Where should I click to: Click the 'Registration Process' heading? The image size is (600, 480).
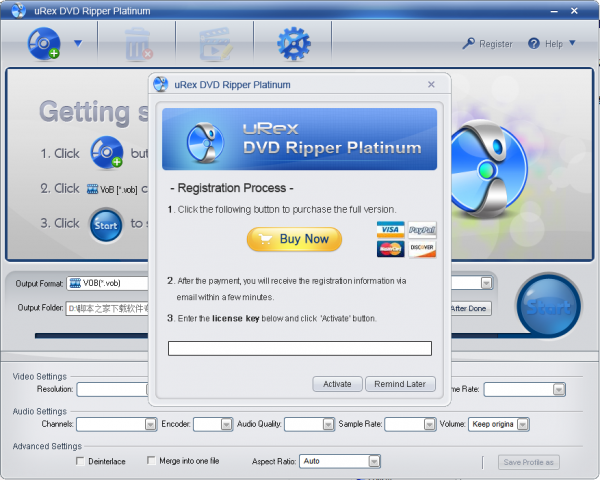pos(232,188)
